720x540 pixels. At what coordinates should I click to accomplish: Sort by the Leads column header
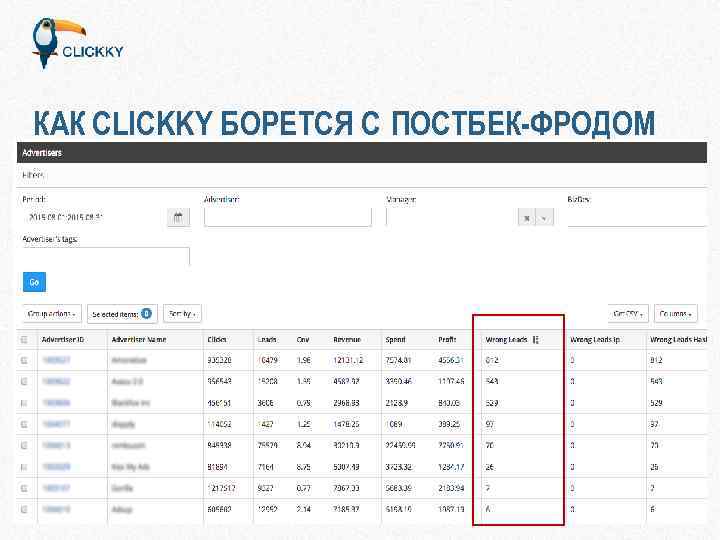(x=267, y=340)
